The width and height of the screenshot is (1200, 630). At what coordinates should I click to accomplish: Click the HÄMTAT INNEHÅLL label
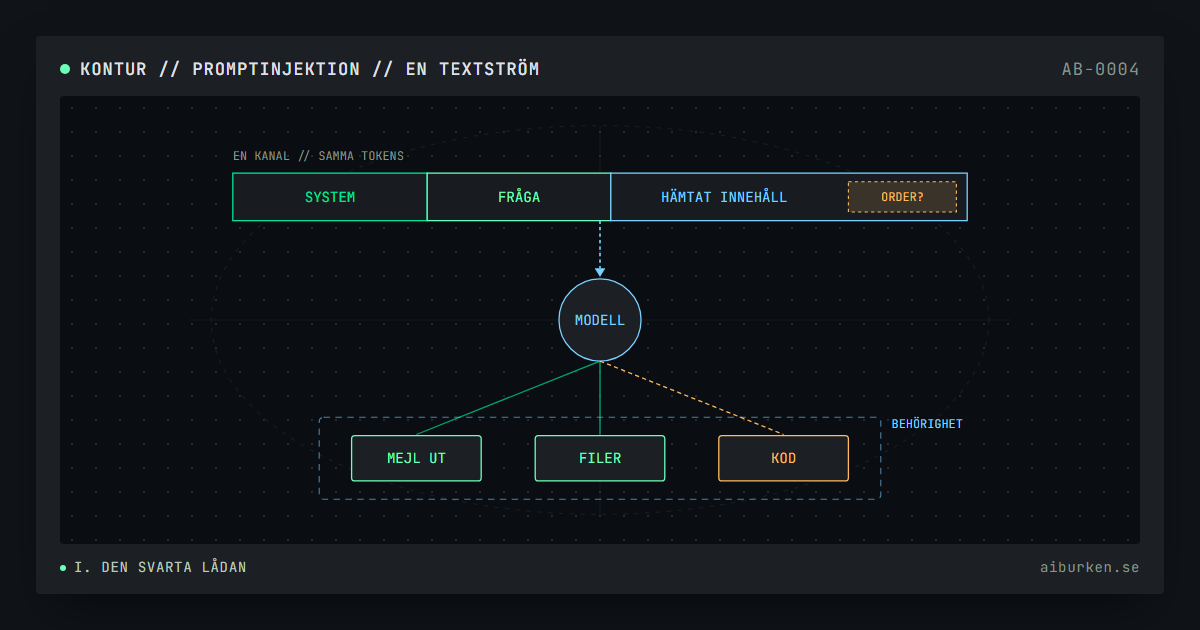[x=724, y=197]
